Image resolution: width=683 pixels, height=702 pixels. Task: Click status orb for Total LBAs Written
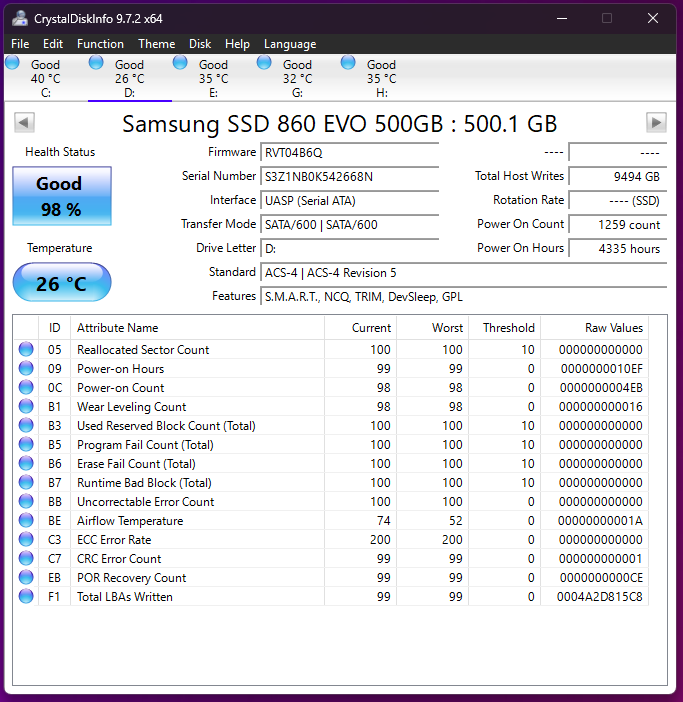[26, 597]
